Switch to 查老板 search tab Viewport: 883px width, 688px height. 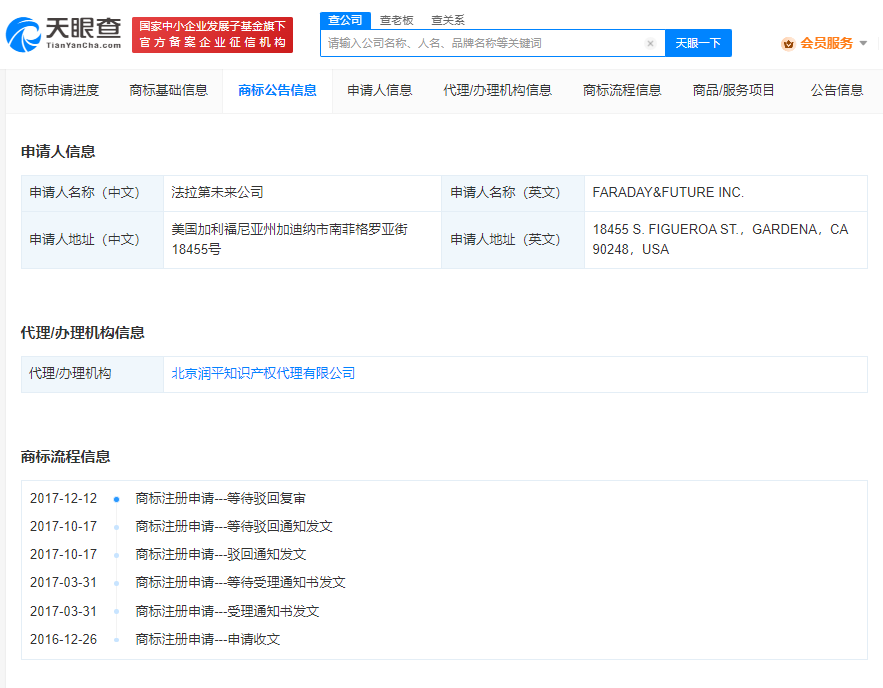pos(396,20)
